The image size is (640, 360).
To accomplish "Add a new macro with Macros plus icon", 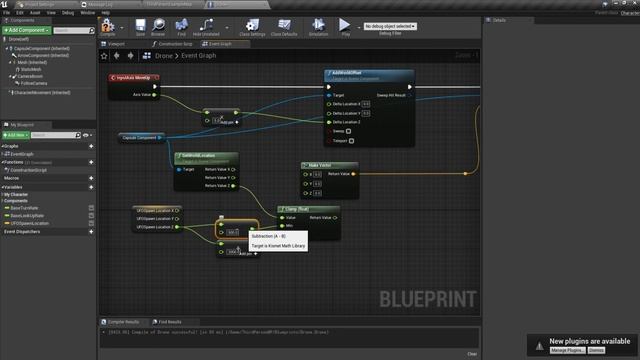I will [91, 178].
